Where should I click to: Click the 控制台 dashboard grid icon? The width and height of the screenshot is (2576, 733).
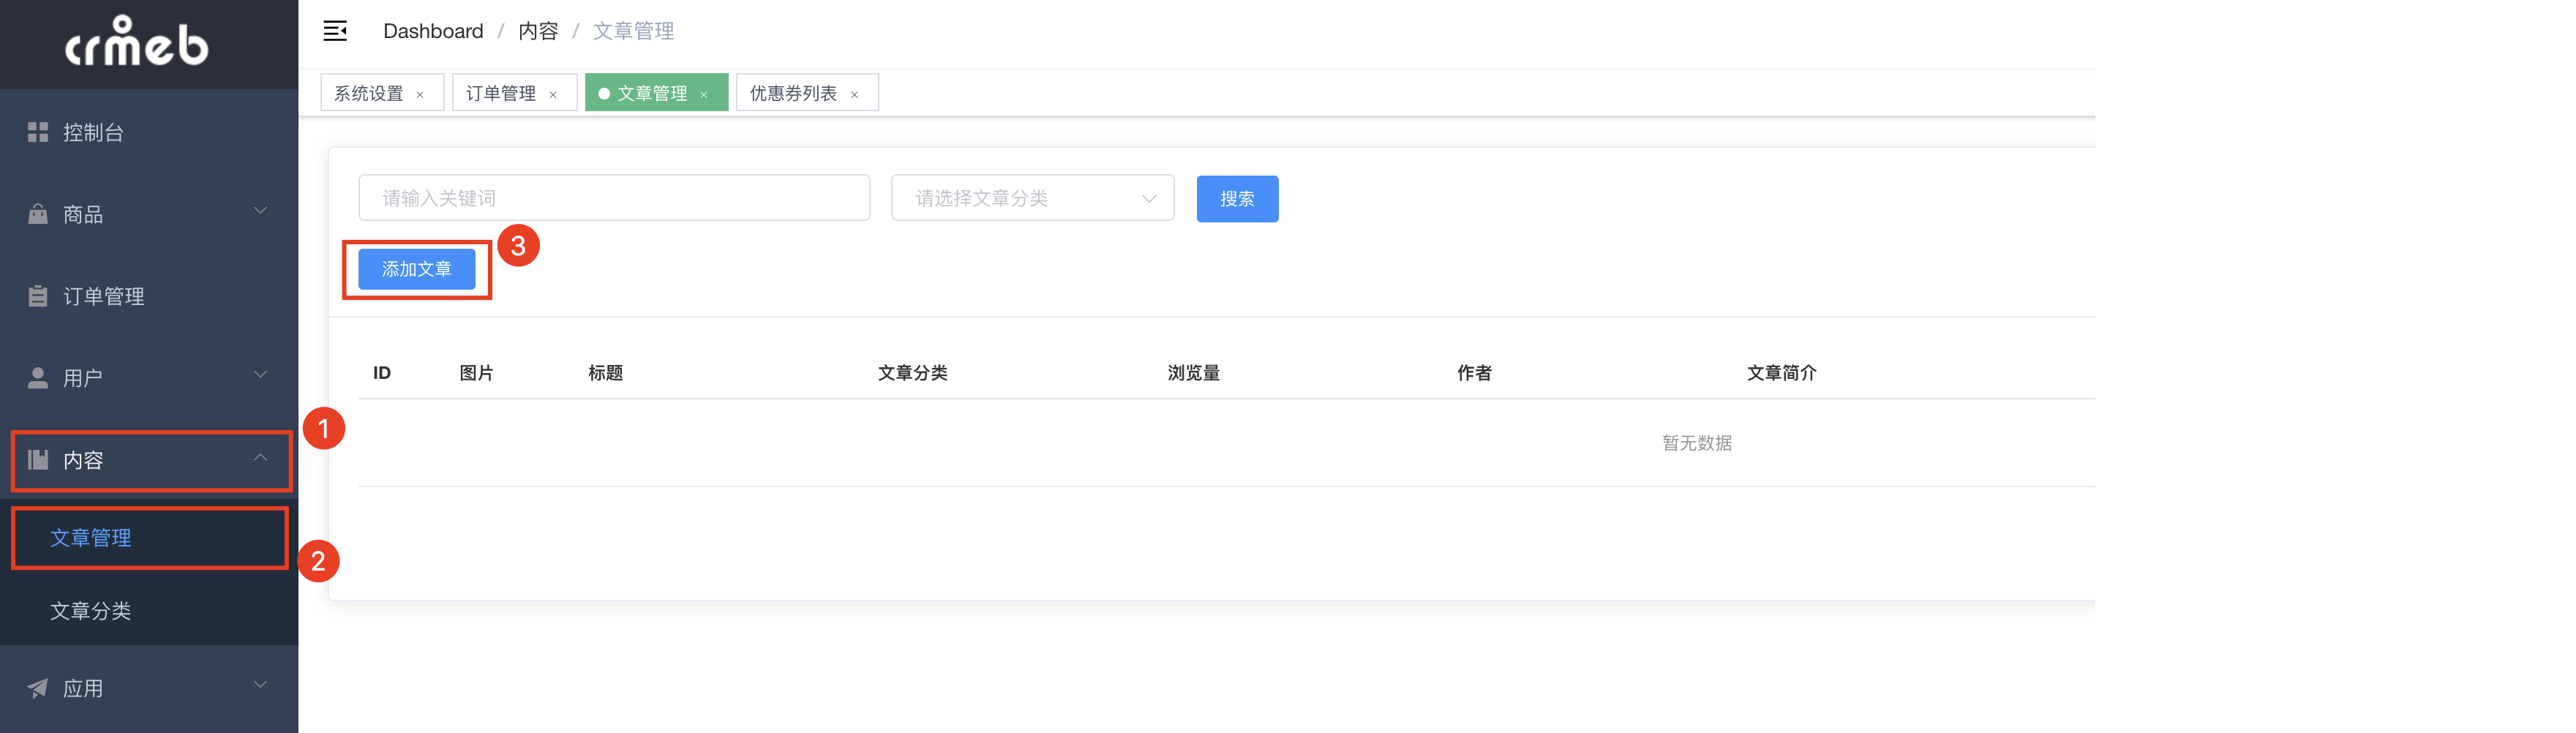coord(38,132)
